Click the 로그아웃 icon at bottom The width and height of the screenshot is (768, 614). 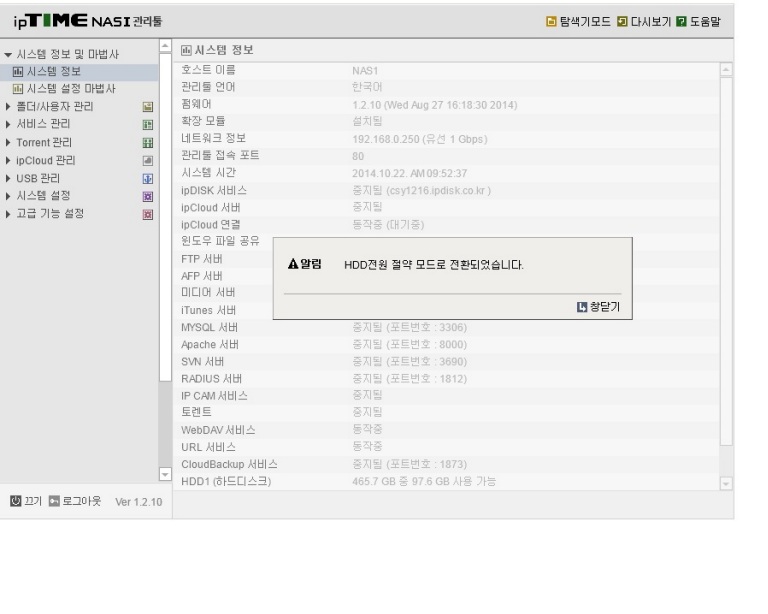54,501
